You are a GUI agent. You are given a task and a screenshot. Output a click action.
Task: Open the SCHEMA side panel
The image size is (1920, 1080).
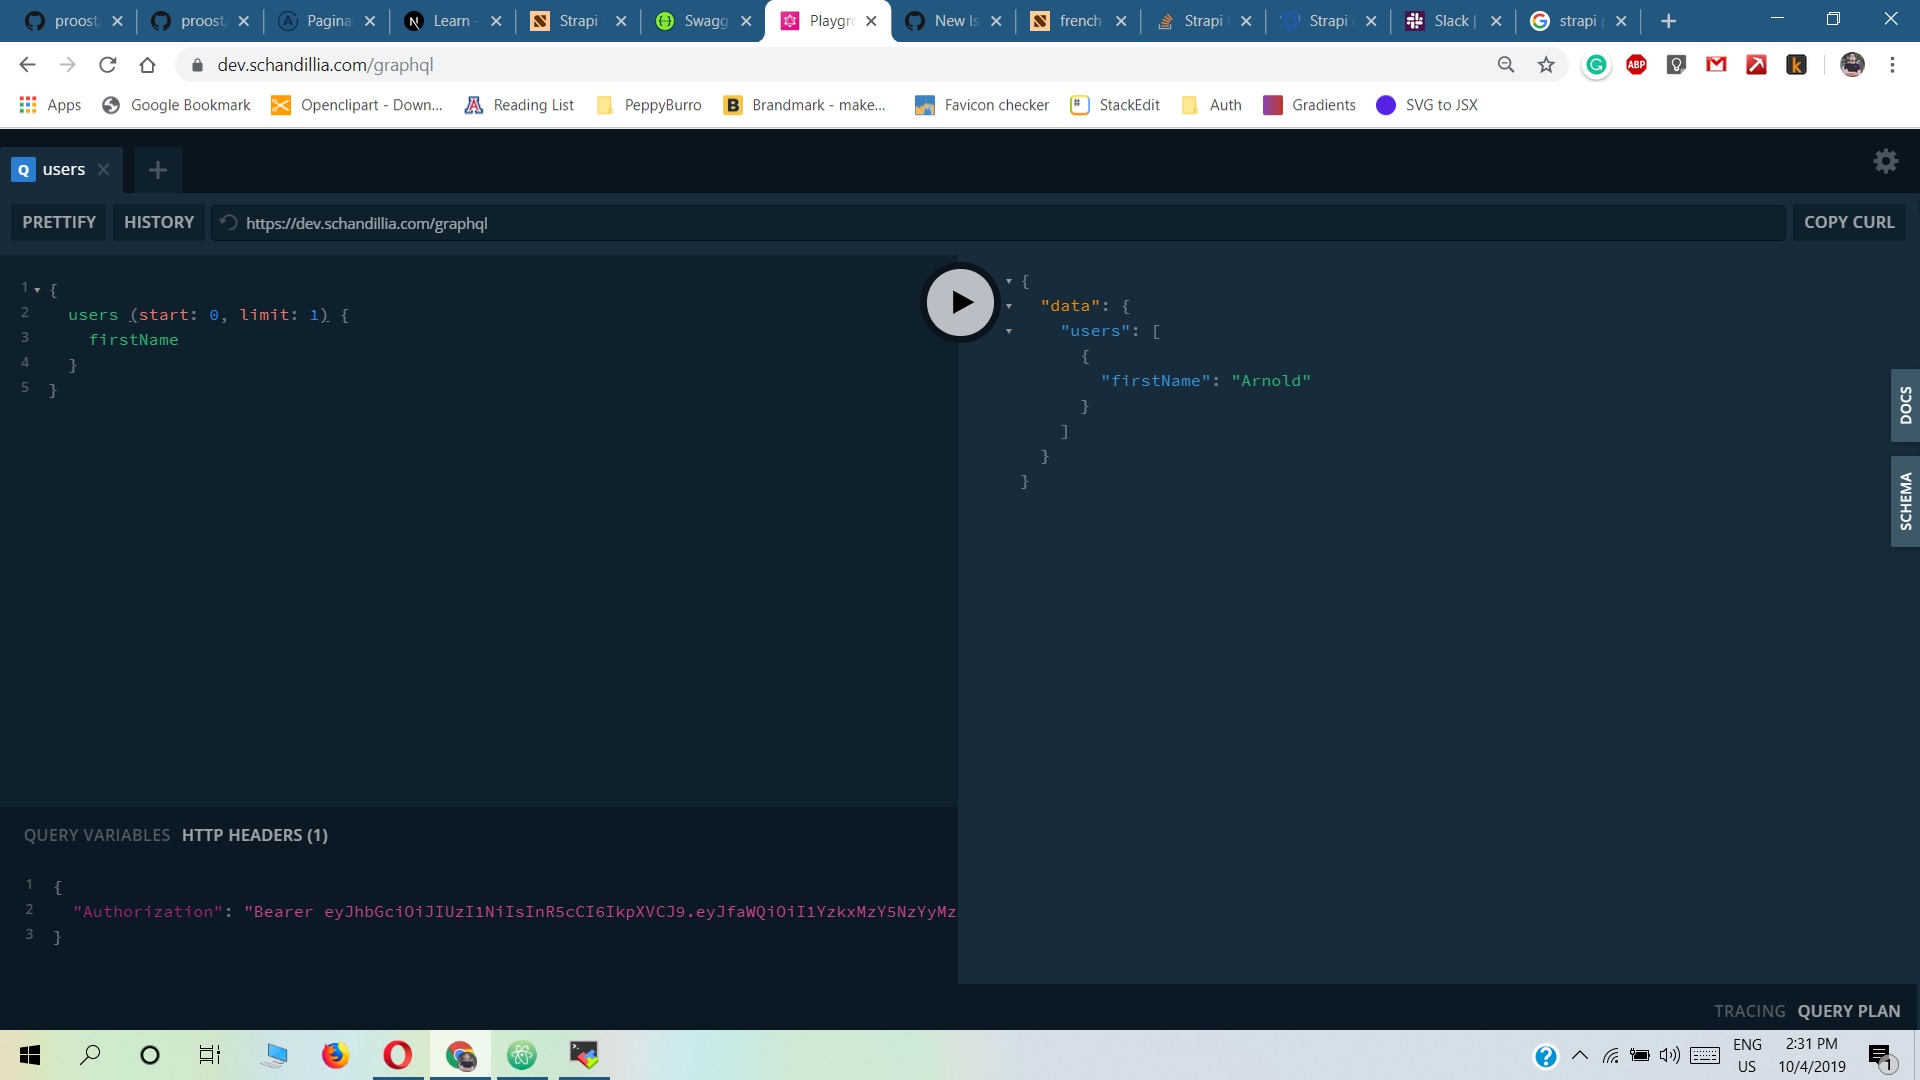pos(1905,501)
